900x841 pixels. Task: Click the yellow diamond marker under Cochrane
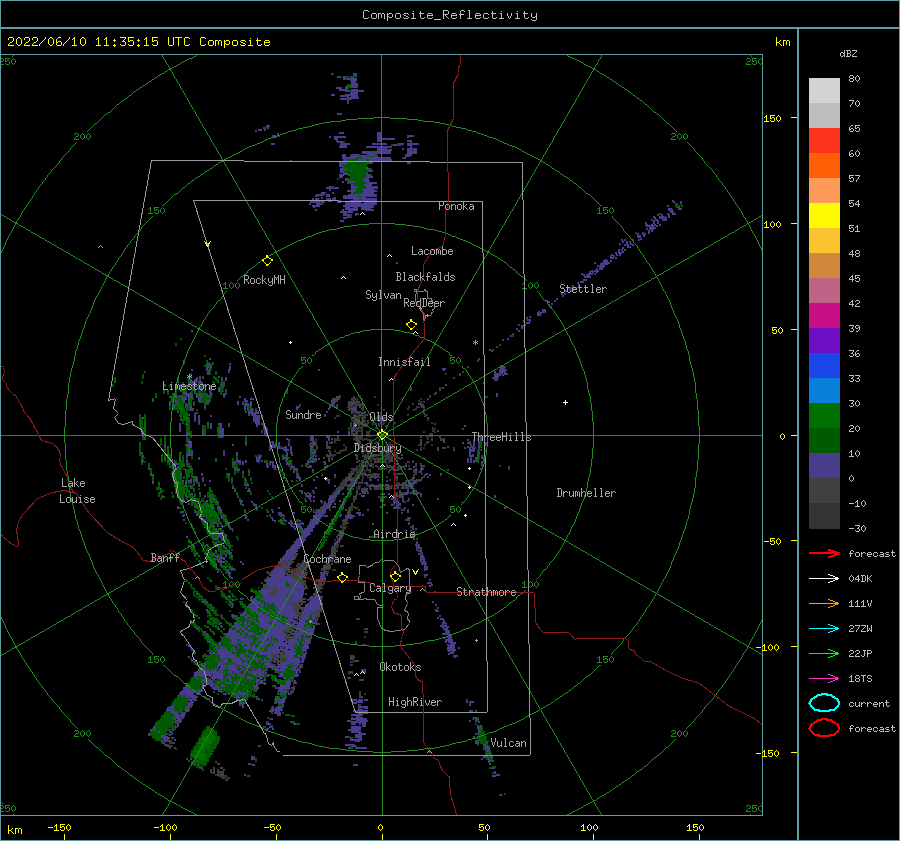pyautogui.click(x=343, y=577)
